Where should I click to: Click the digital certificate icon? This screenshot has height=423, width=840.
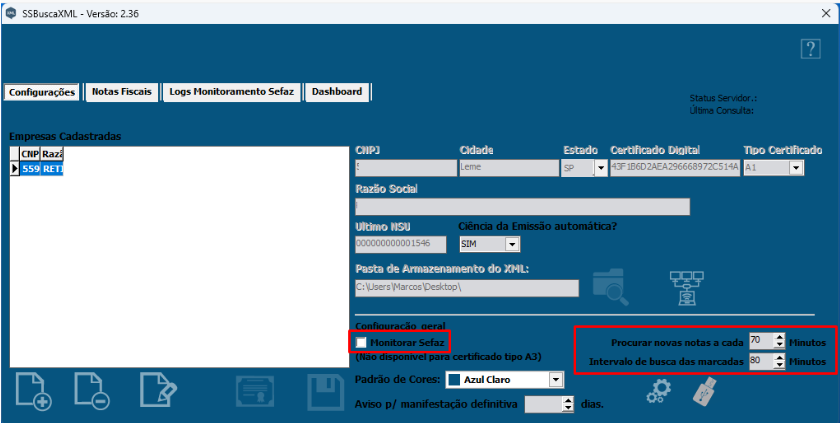coord(254,391)
